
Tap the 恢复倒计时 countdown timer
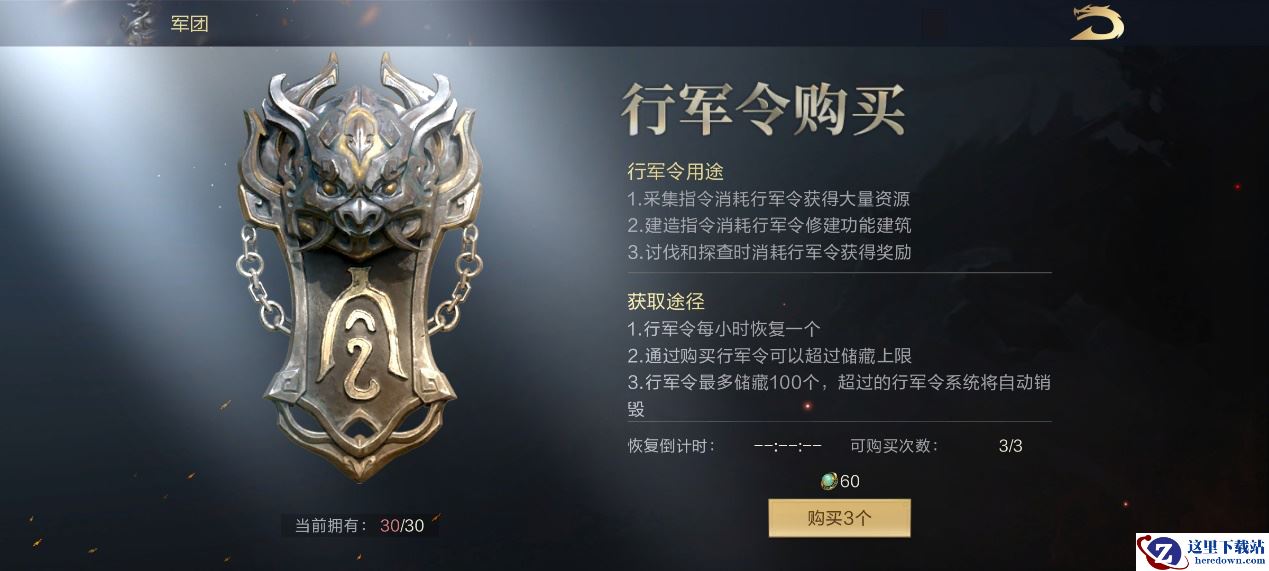(x=787, y=446)
